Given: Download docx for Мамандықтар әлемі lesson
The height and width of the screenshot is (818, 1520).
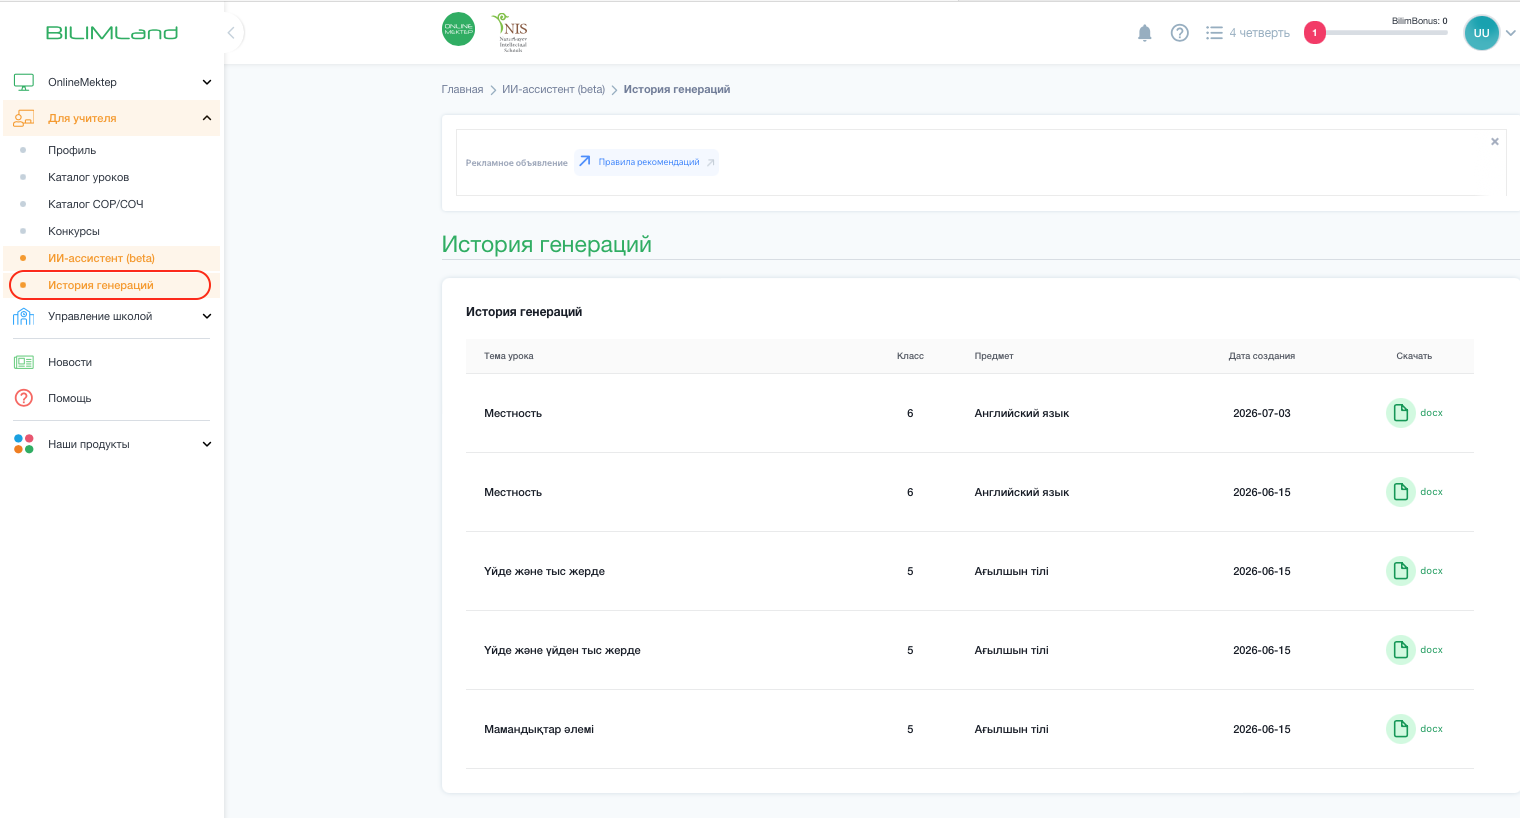Looking at the screenshot, I should [1415, 729].
